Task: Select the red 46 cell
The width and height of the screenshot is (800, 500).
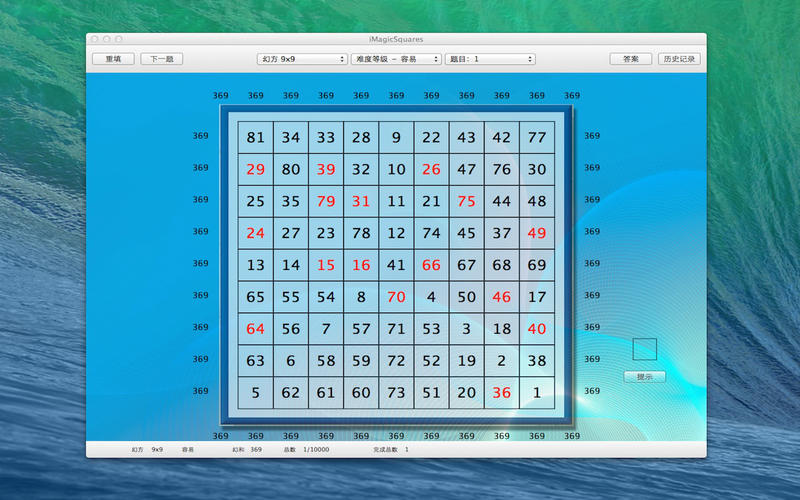Action: pos(502,297)
